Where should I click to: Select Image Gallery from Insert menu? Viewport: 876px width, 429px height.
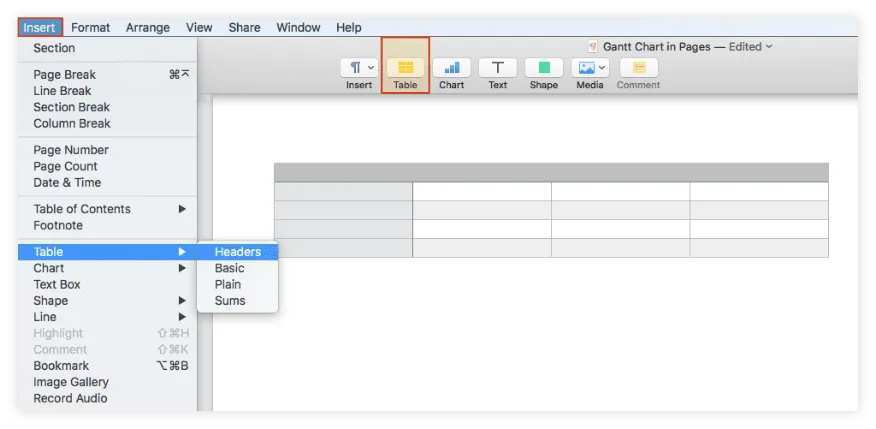[70, 382]
